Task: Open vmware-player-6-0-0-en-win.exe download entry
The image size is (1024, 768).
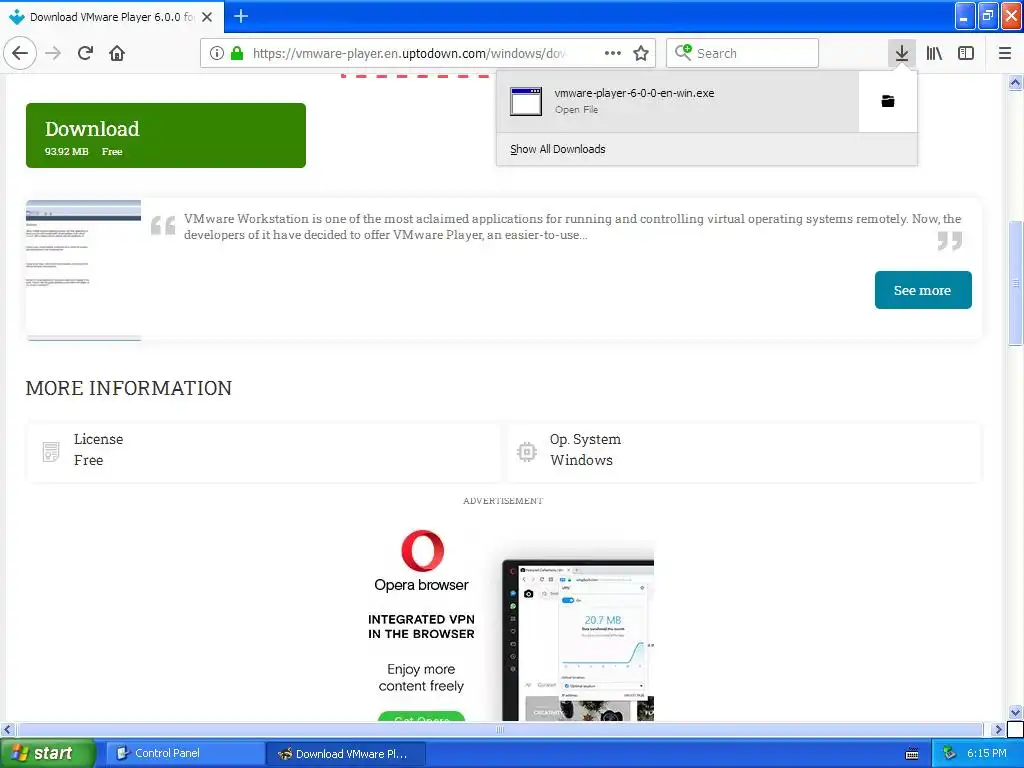Action: coord(678,101)
